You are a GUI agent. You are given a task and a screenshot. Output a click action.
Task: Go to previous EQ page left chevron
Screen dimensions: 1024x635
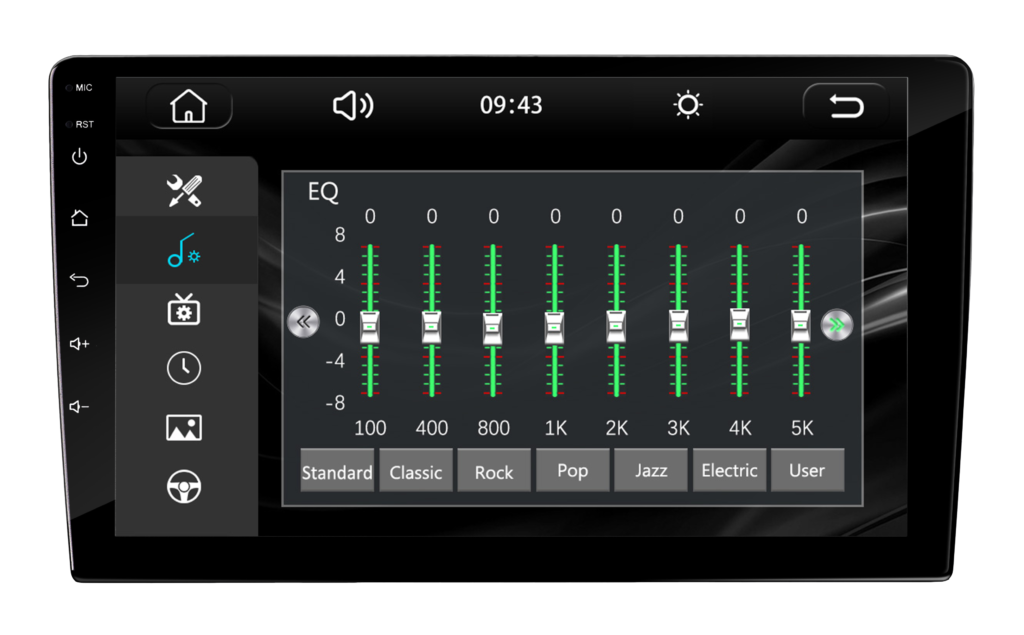304,322
